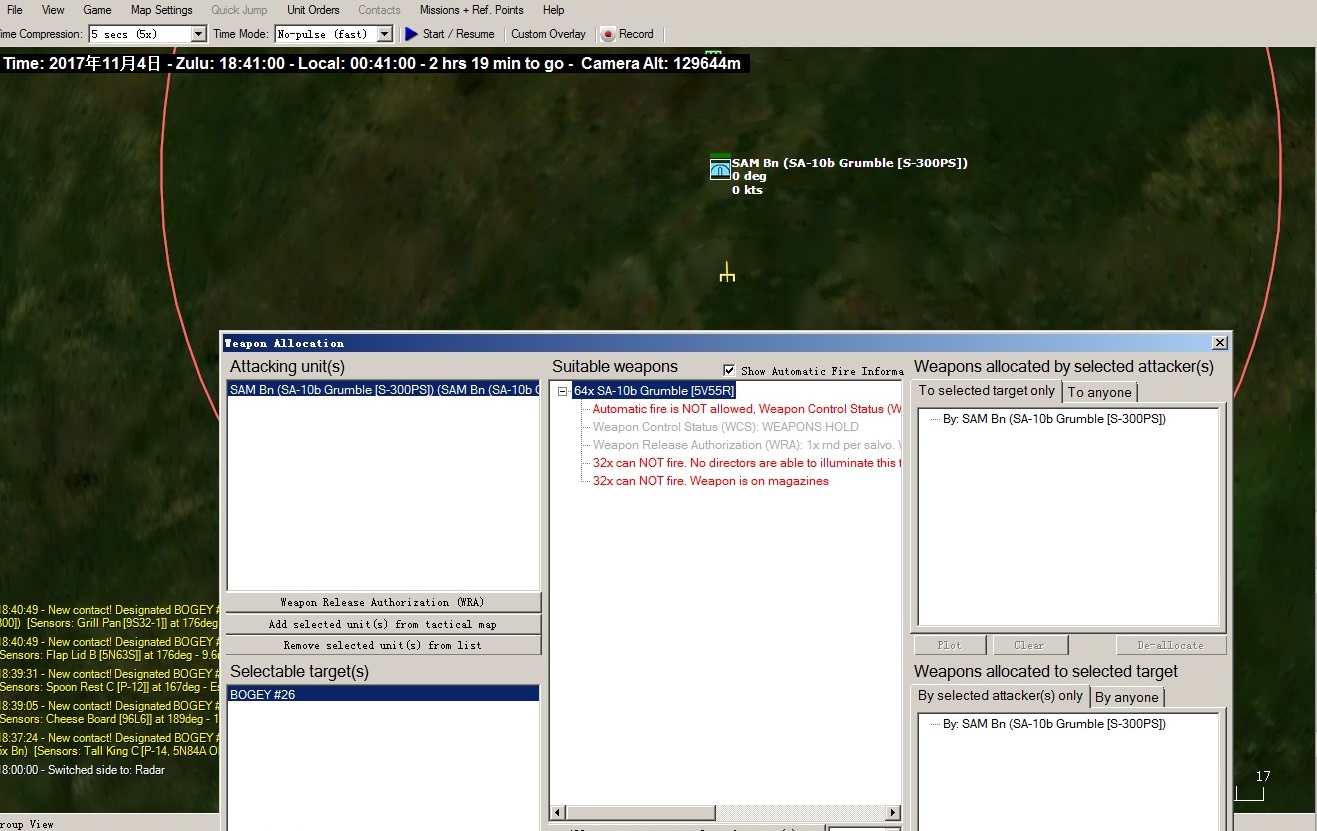Open the Help menu
Viewport: 1317px width, 831px height.
(553, 10)
